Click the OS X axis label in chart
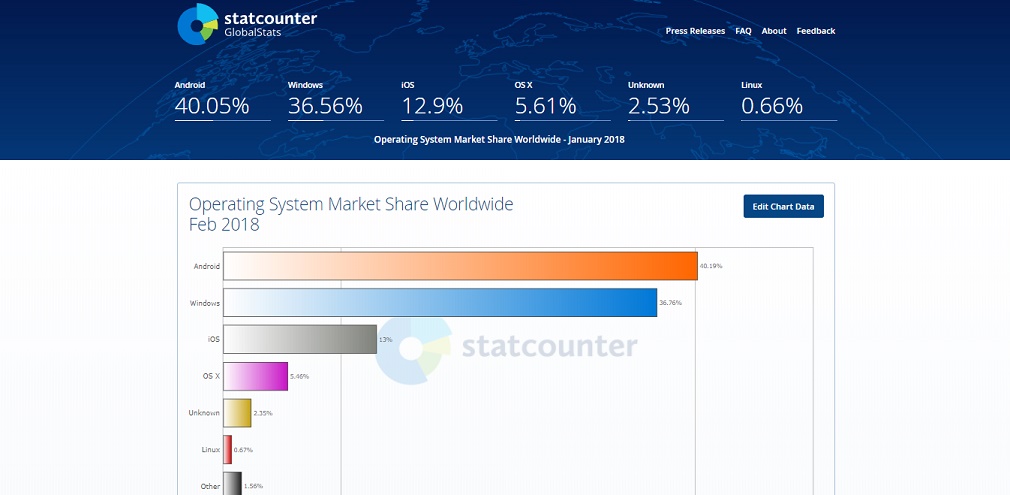1010x495 pixels. (211, 376)
